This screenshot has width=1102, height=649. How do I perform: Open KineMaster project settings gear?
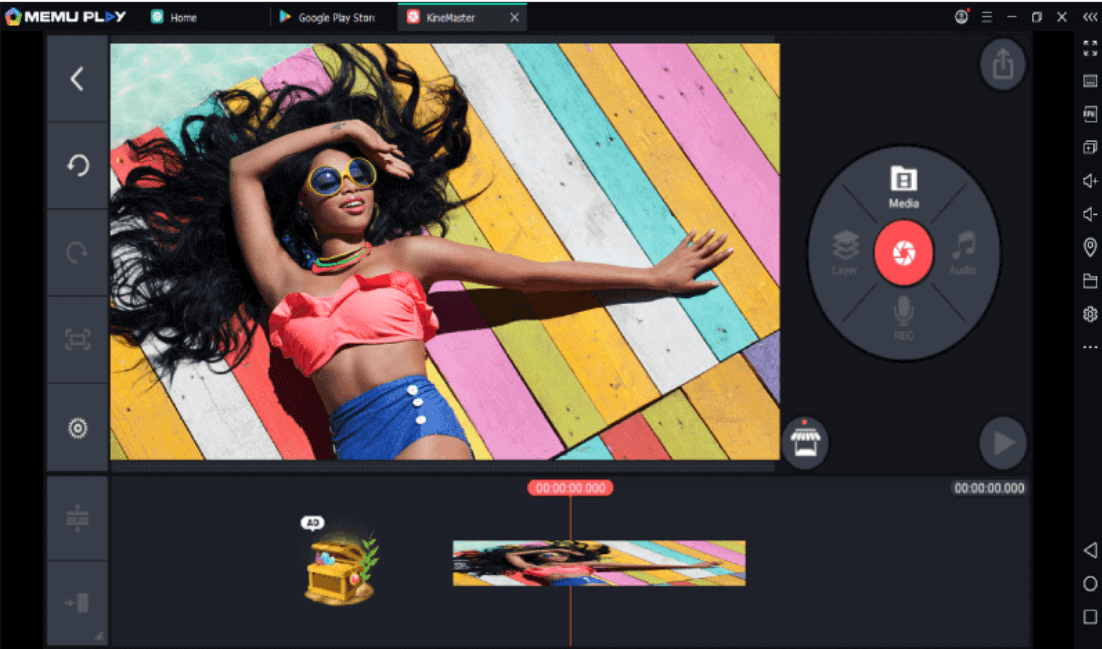77,428
